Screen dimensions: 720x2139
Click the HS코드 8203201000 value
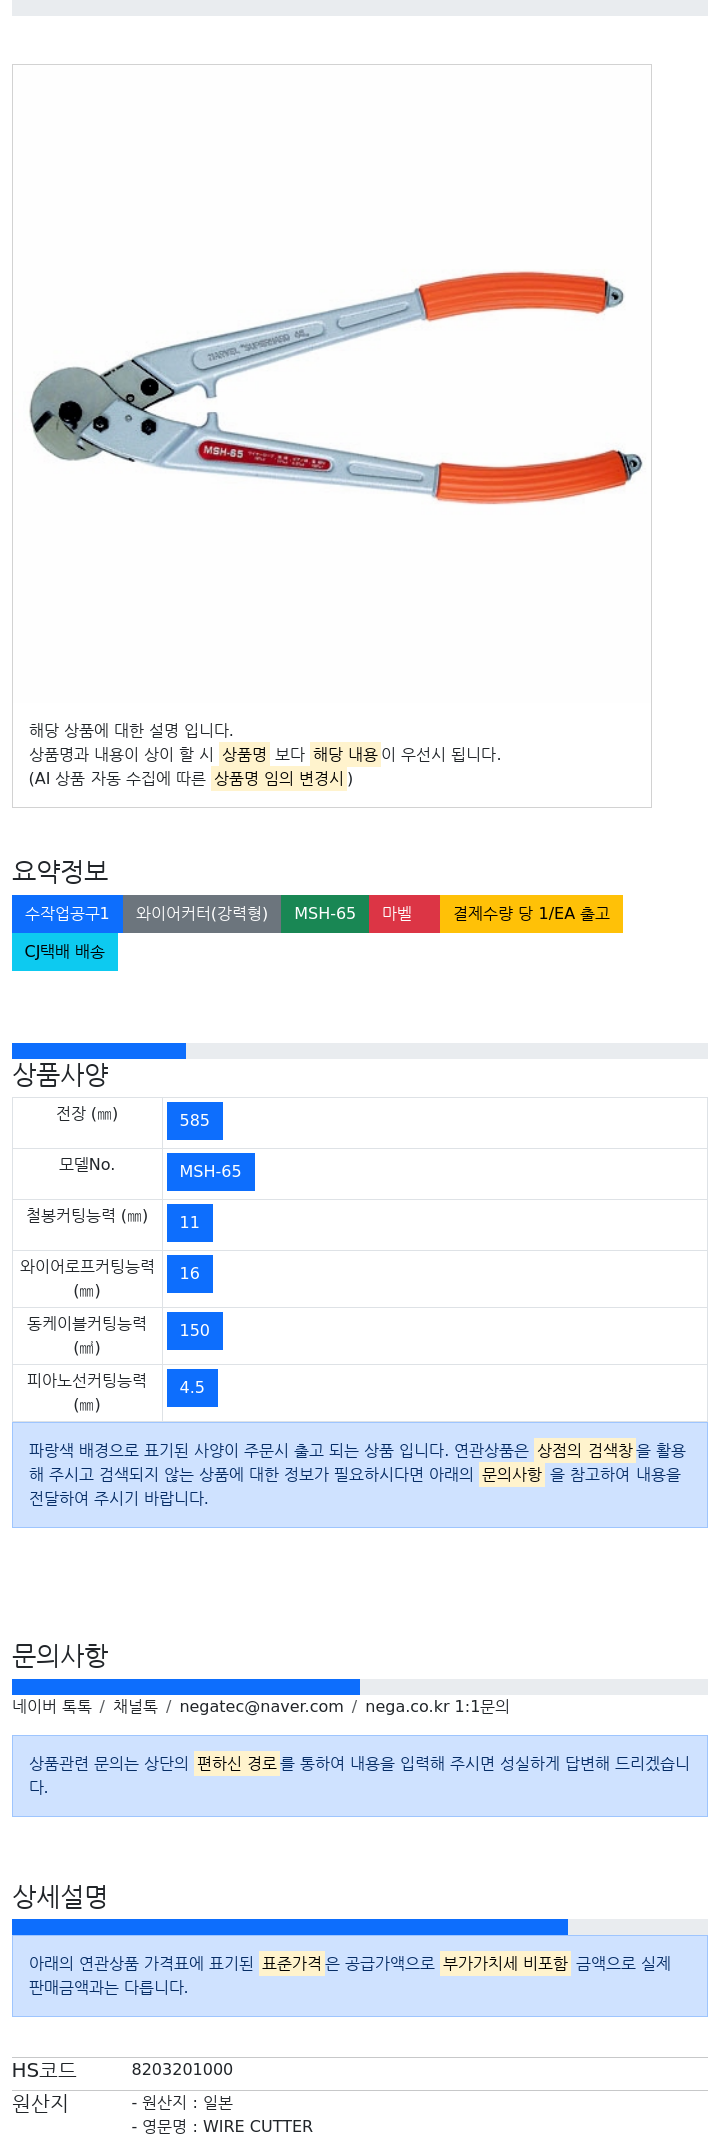pos(182,2070)
